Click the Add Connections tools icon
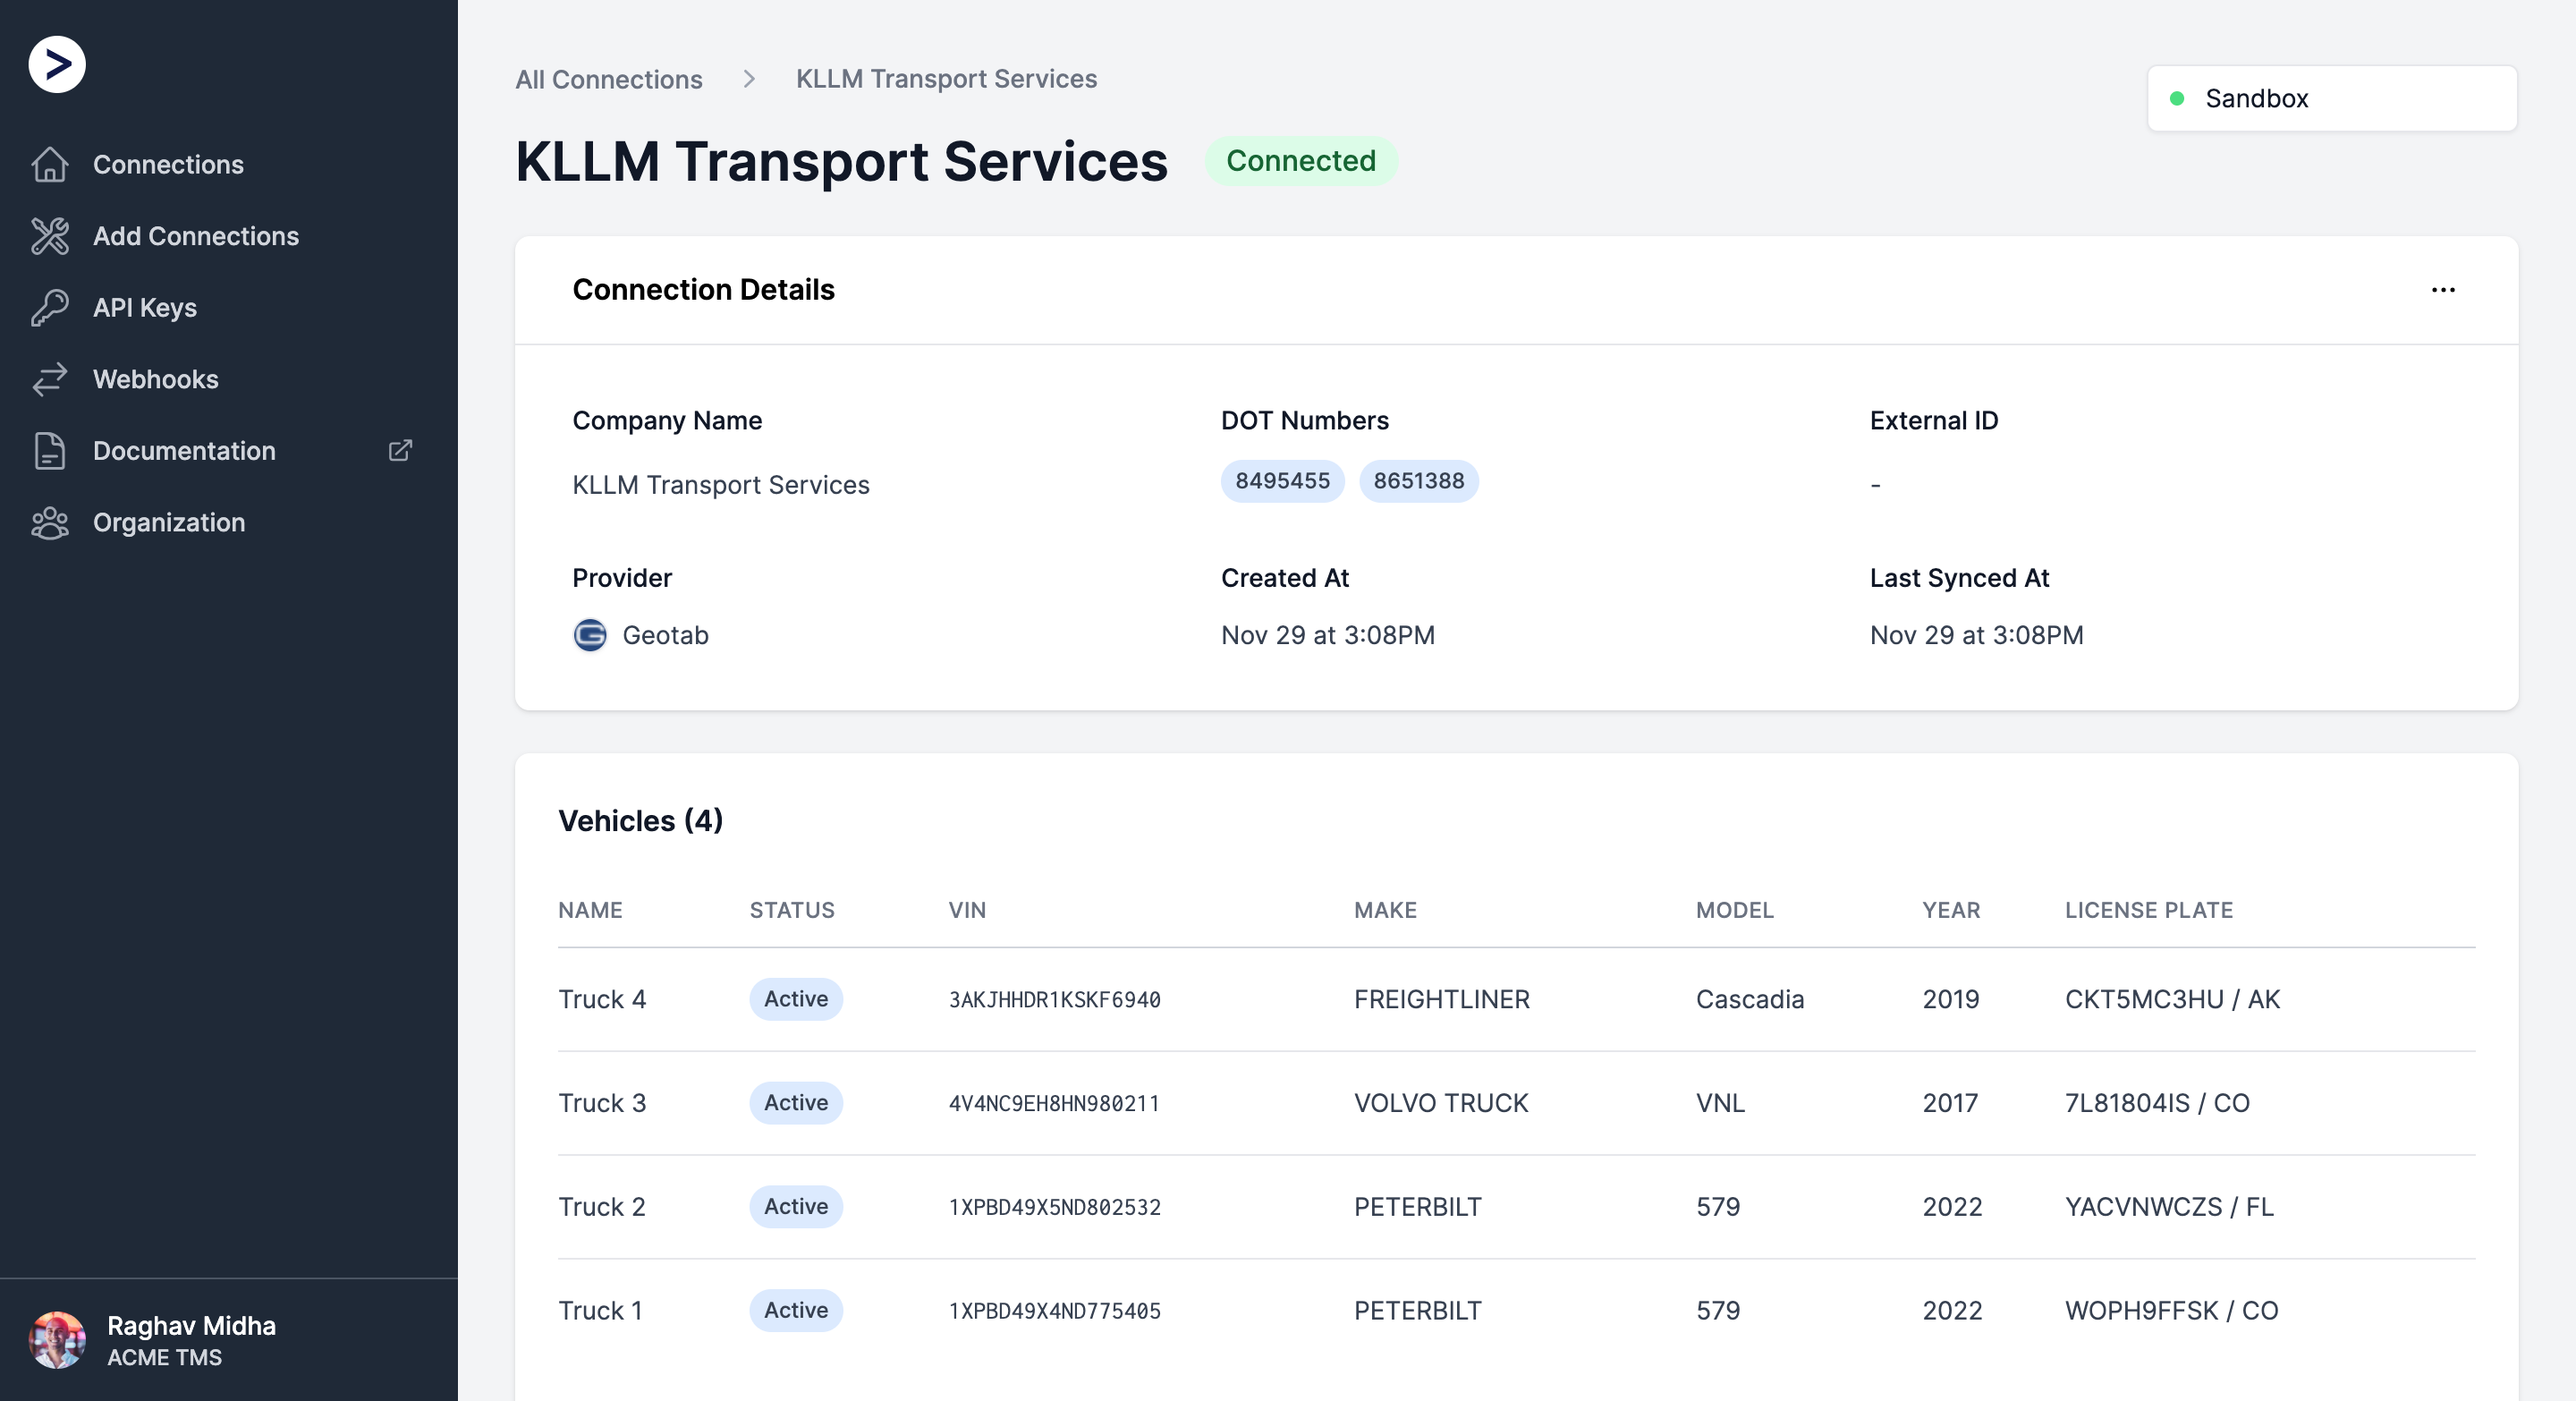This screenshot has height=1401, width=2576. (49, 236)
